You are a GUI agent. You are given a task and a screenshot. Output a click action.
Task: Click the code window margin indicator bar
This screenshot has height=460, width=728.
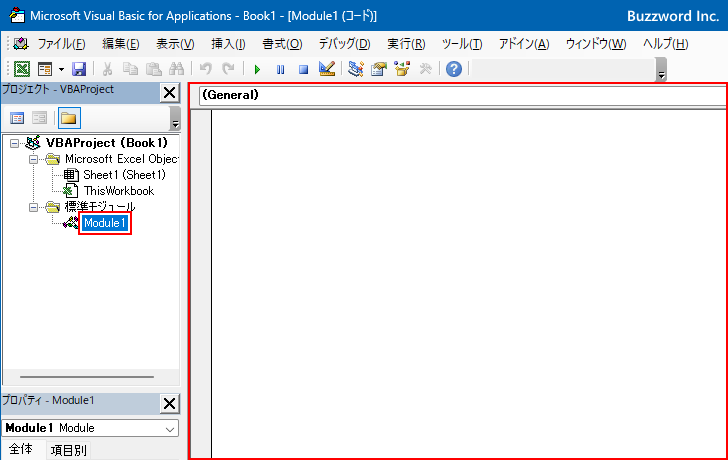pyautogui.click(x=201, y=283)
